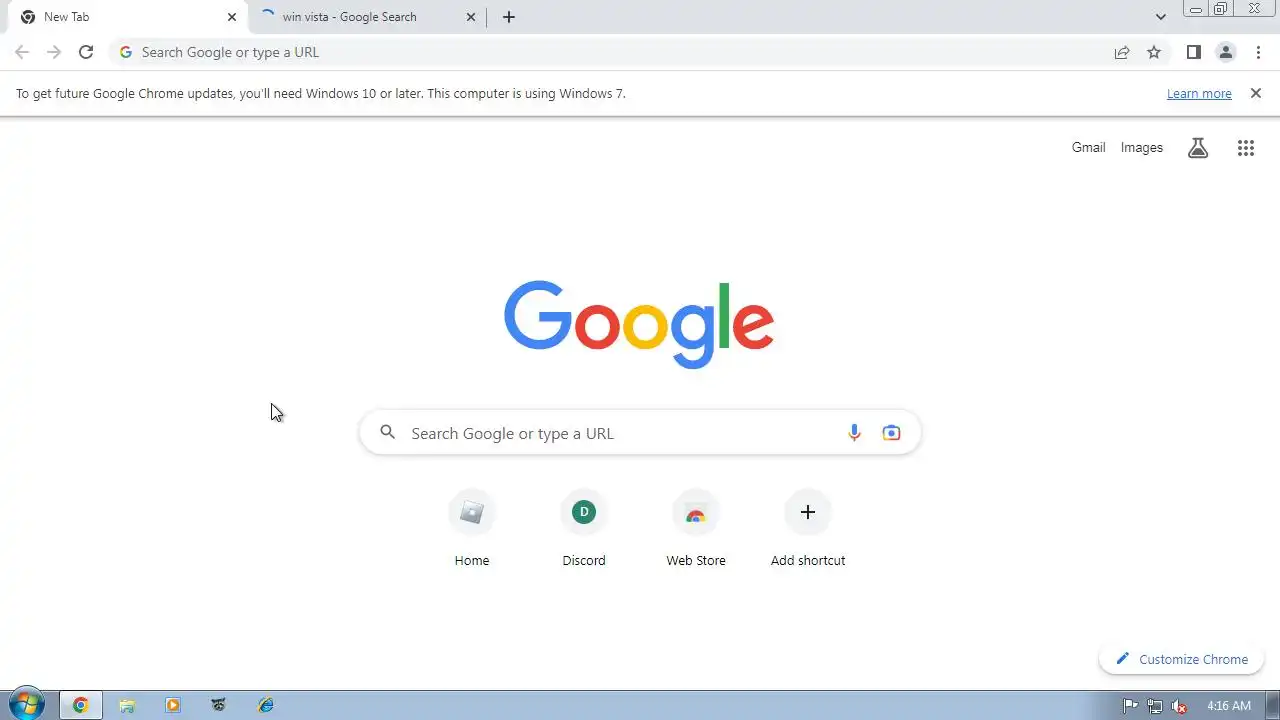The height and width of the screenshot is (720, 1280).
Task: Click the network tray icon
Action: click(x=1155, y=705)
